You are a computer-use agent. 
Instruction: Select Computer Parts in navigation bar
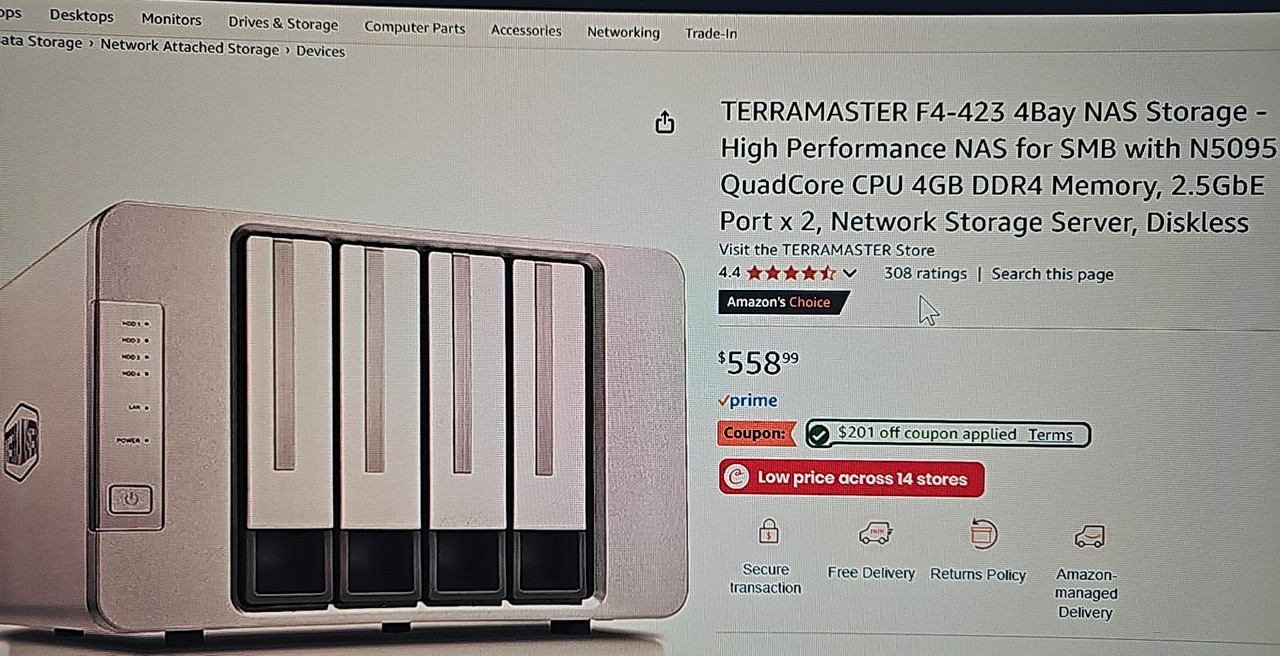coord(414,27)
